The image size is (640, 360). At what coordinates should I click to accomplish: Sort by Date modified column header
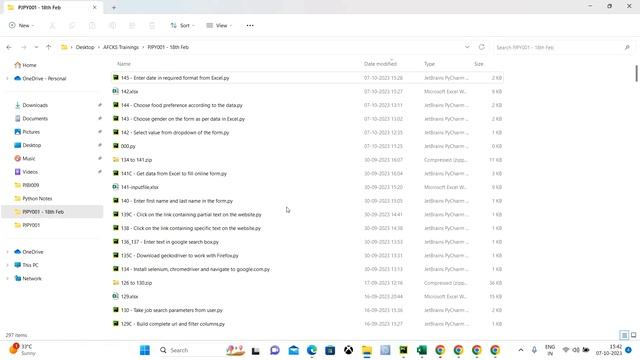(x=380, y=64)
